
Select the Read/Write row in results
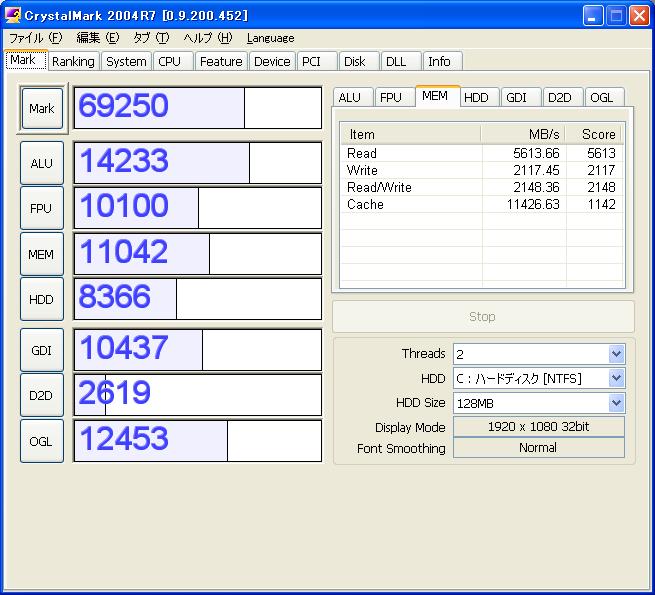[x=482, y=187]
